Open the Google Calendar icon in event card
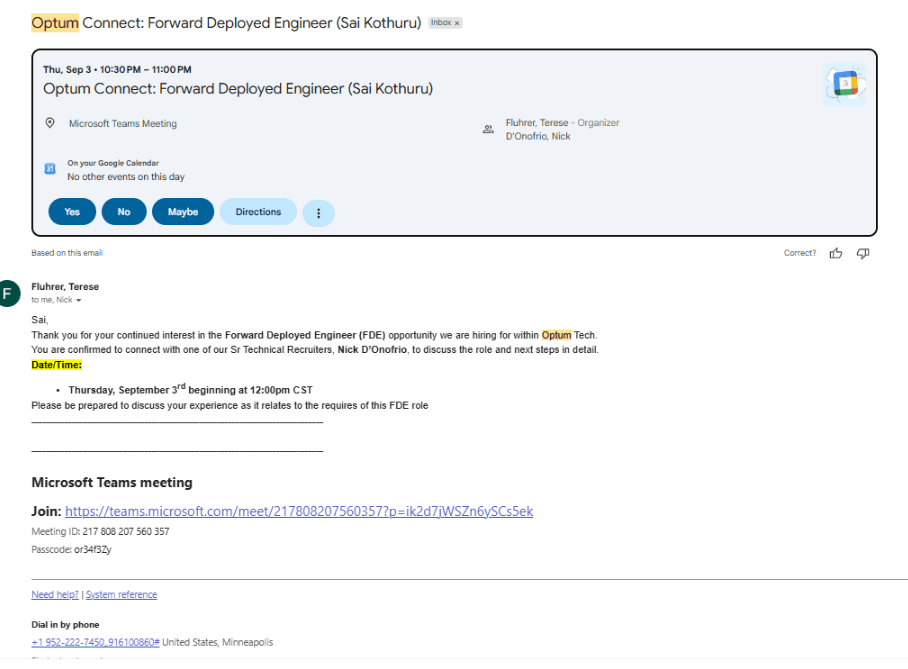908x669 pixels. pyautogui.click(x=844, y=84)
